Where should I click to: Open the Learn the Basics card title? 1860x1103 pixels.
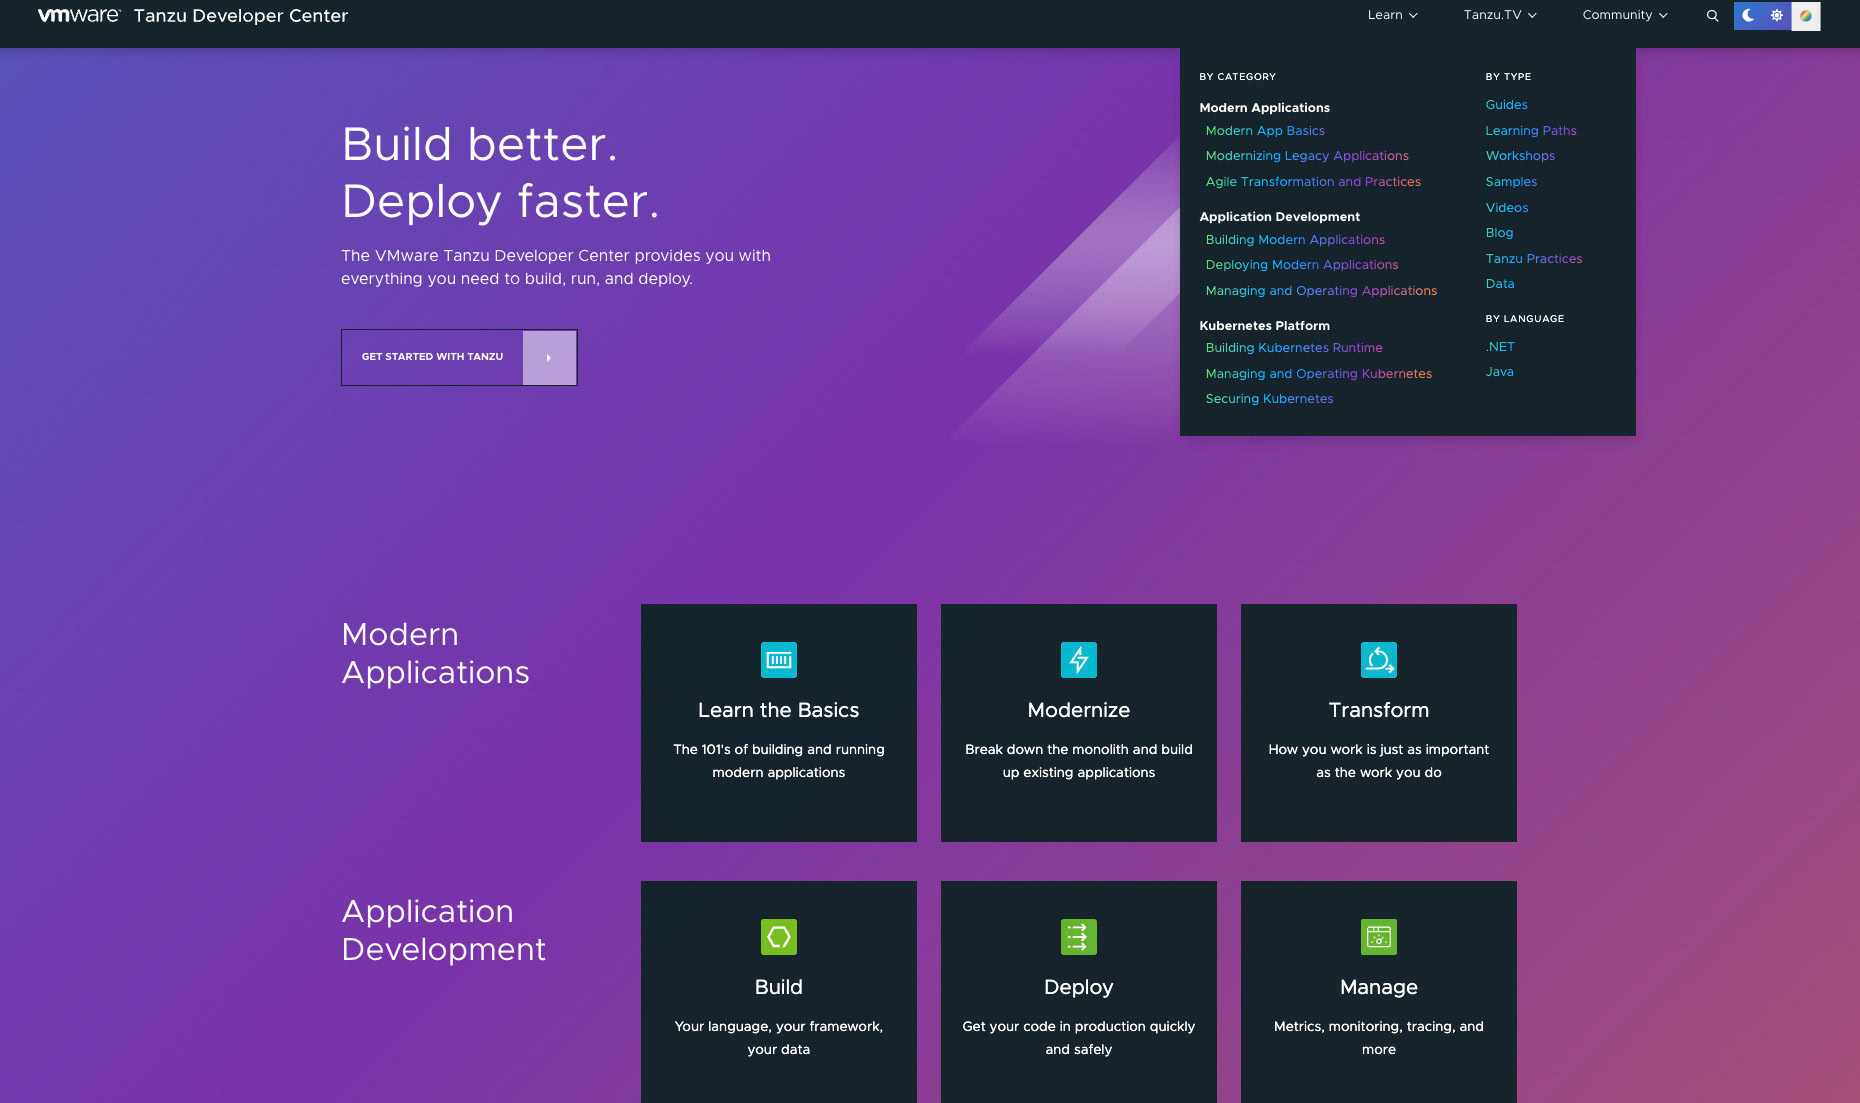point(779,710)
